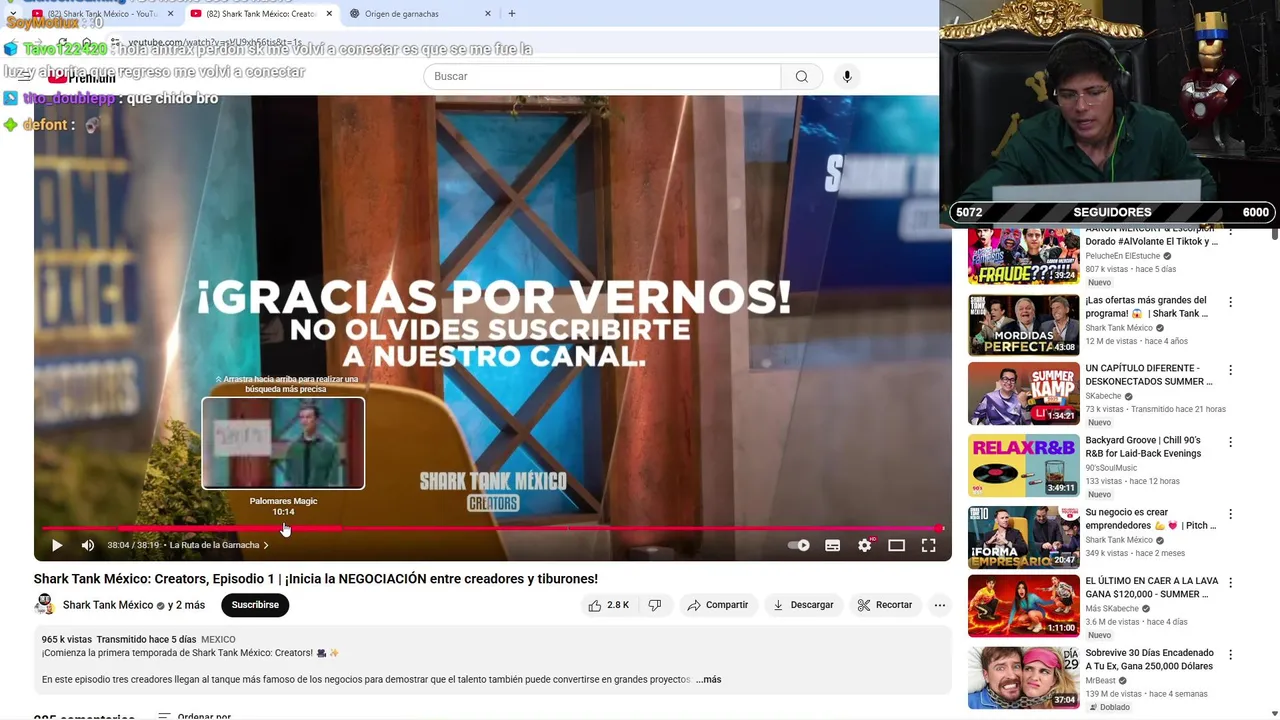Open options menu for 'EL ÚLTIMO EN CAER' video
This screenshot has width=1280, height=720.
1230,582
